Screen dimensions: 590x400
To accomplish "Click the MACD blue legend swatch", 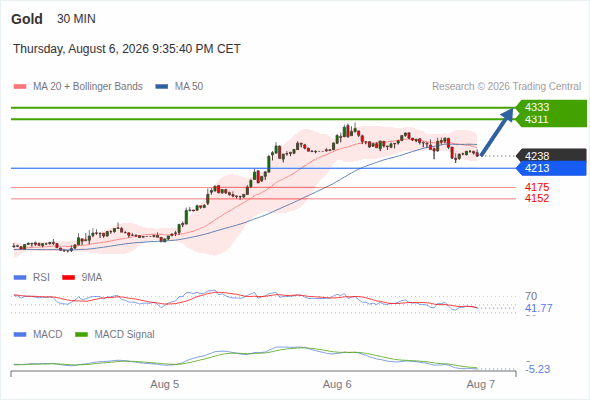I will (x=20, y=335).
